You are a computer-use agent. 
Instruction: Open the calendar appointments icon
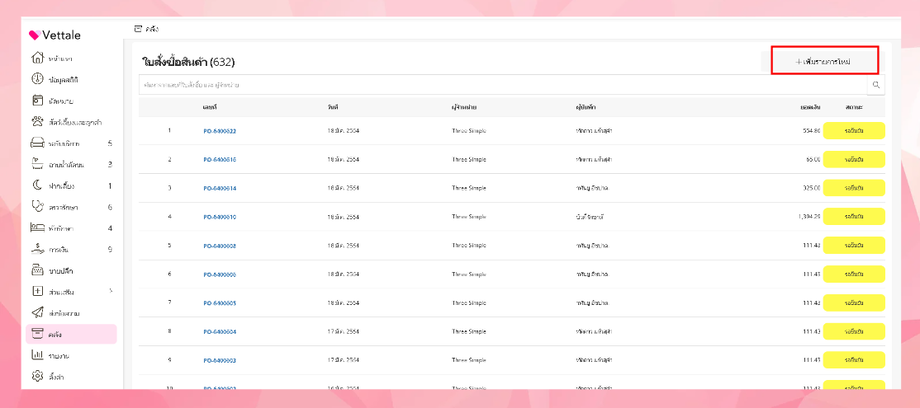coord(37,101)
